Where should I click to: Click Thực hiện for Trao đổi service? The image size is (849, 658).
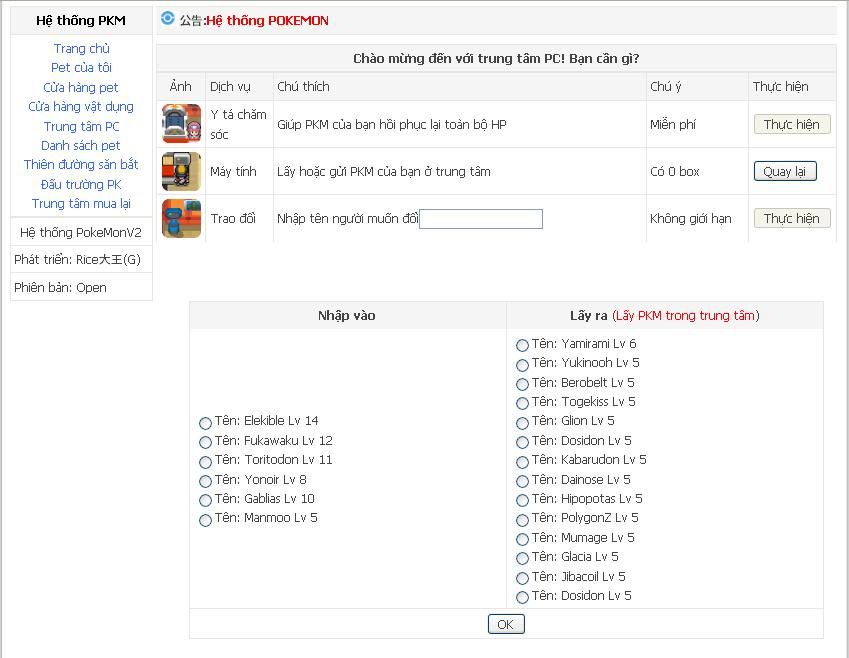792,219
